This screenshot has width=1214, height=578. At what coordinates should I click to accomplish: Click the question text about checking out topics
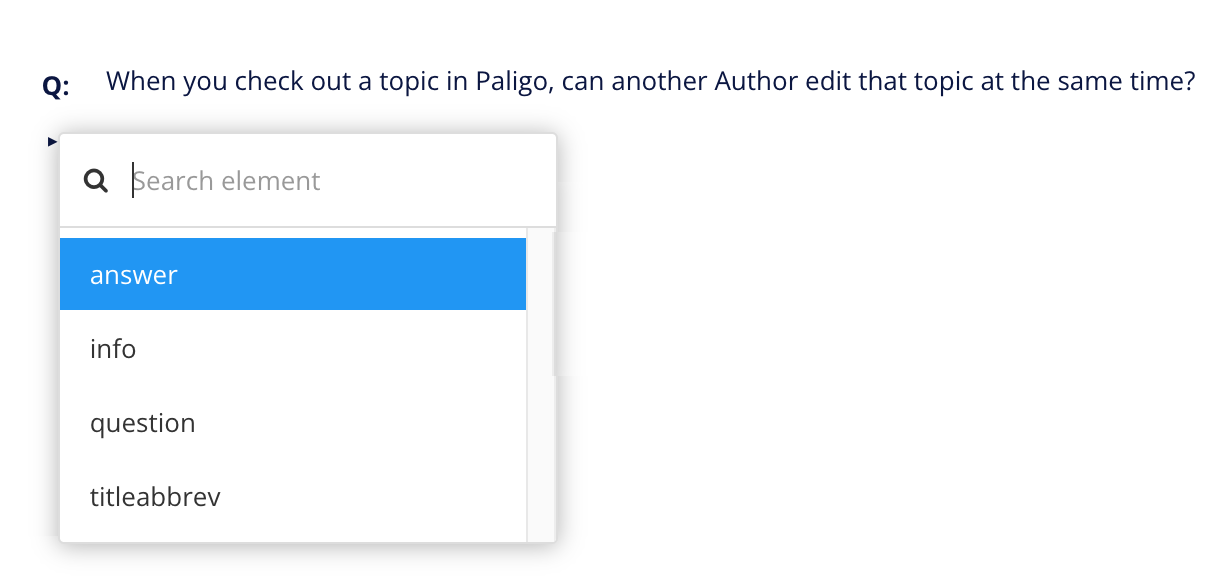pyautogui.click(x=650, y=81)
